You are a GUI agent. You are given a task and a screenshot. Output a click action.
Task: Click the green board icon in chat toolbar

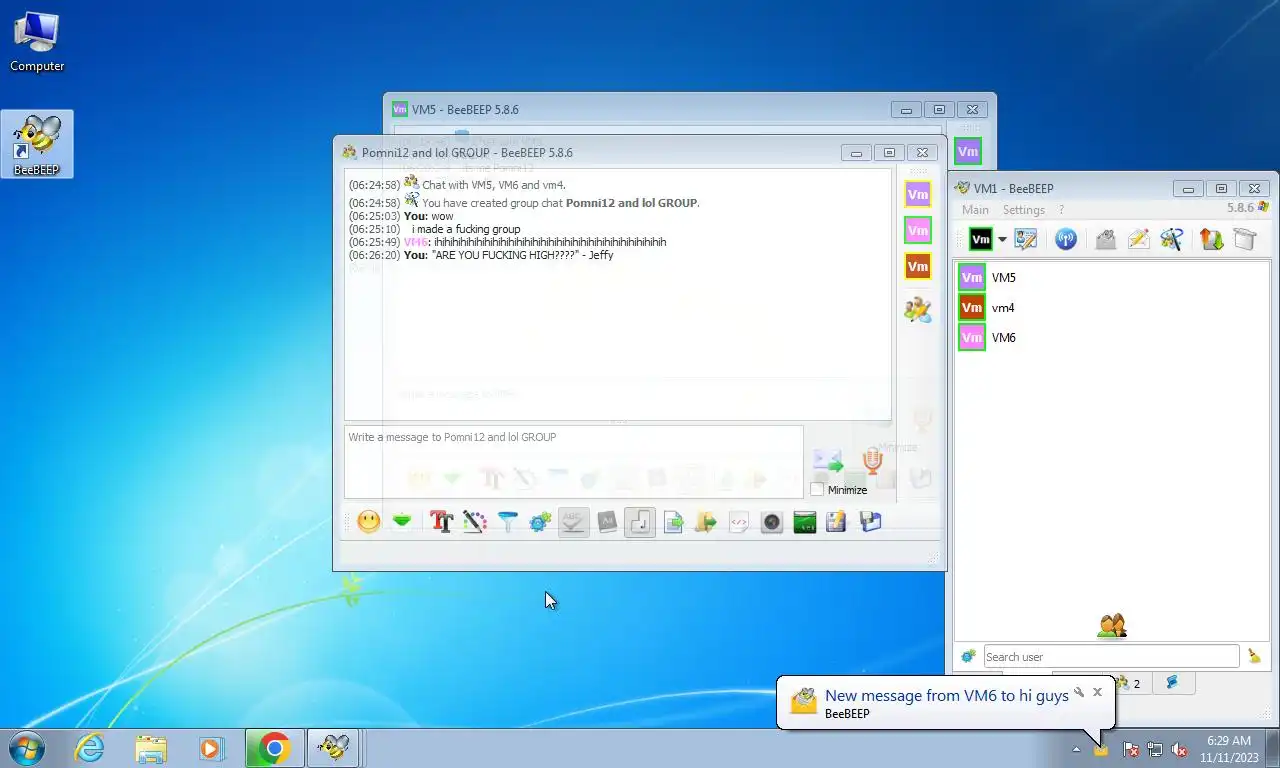pyautogui.click(x=804, y=522)
